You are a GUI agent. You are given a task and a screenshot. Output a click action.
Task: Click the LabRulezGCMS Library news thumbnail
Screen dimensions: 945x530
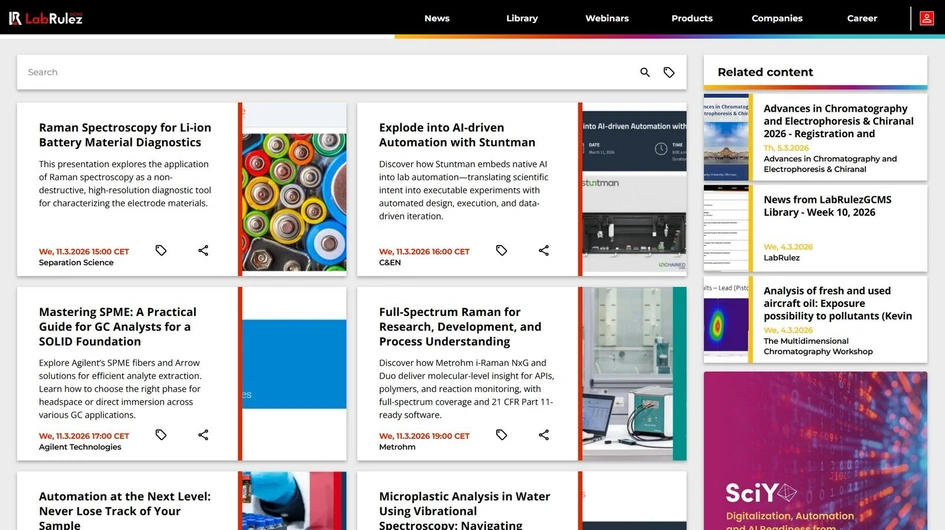726,229
